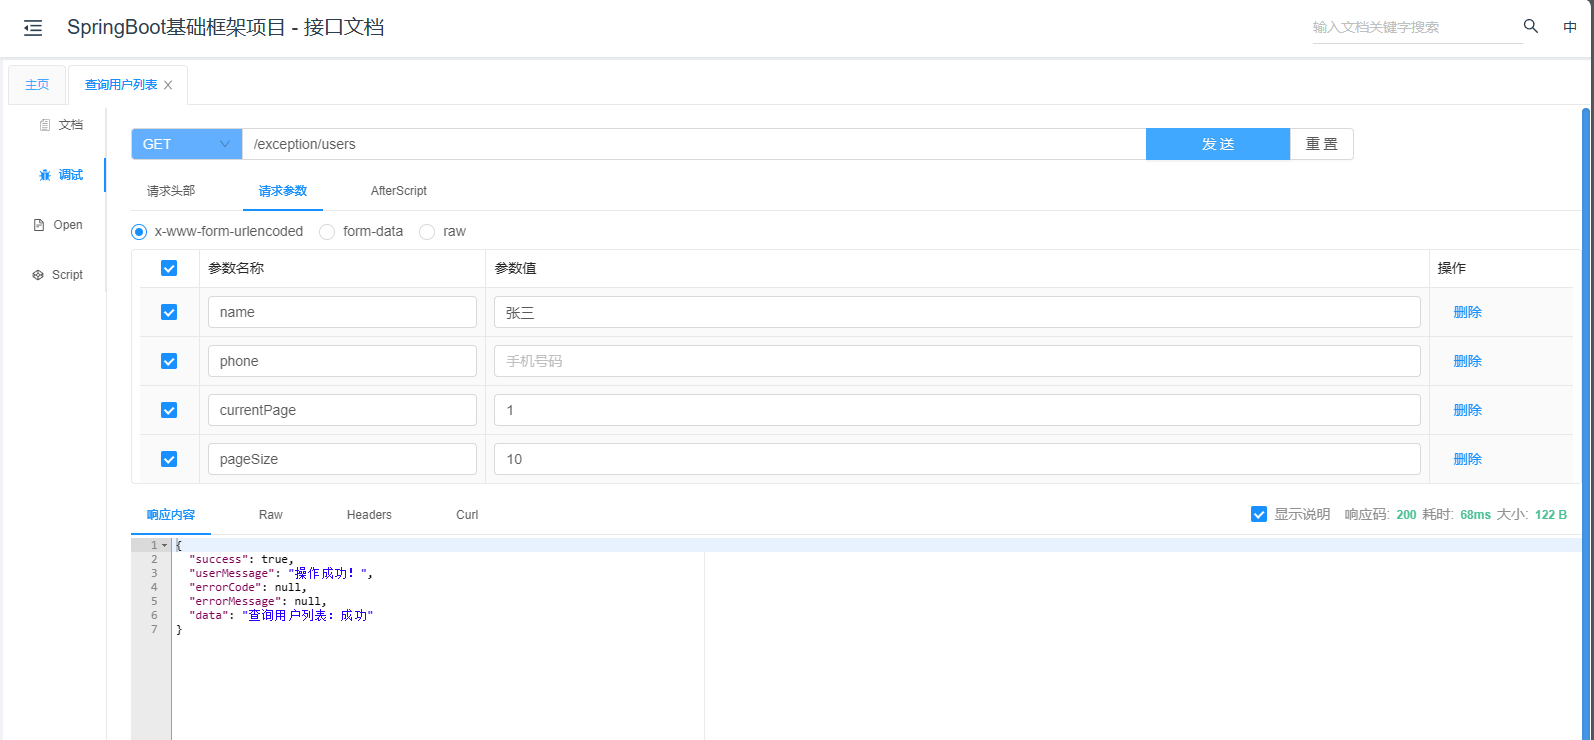Delete the pageSize parameter row
This screenshot has height=740, width=1594.
[x=1467, y=459]
